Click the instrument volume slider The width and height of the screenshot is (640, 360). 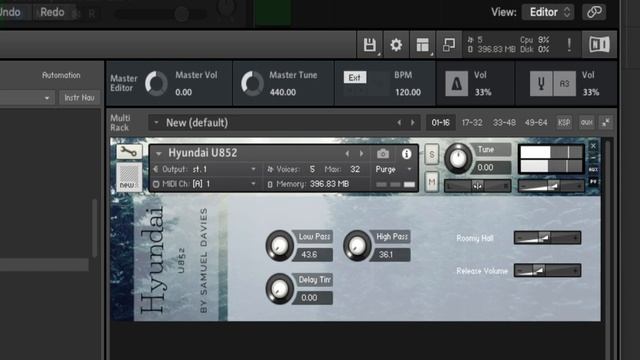tap(551, 186)
